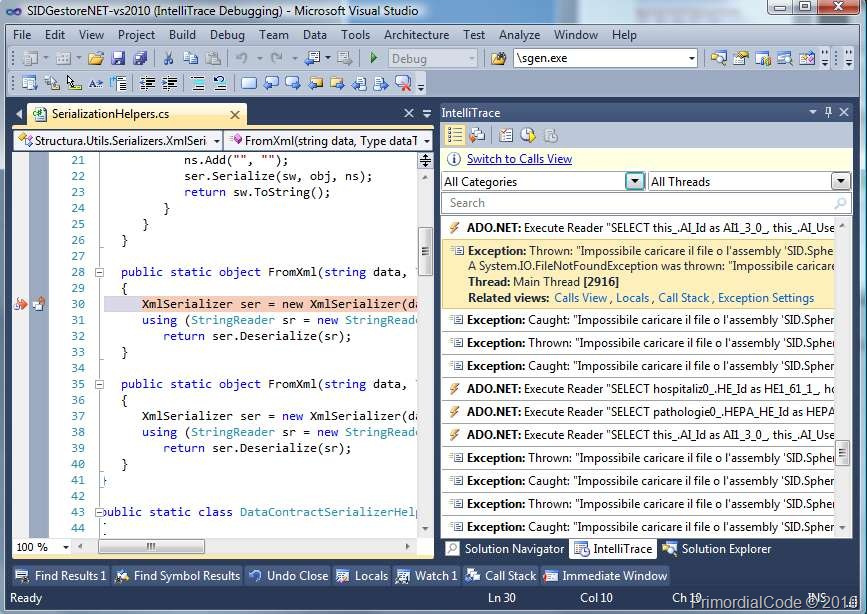Click the Paste clipboard icon
867x614 pixels.
tap(213, 58)
